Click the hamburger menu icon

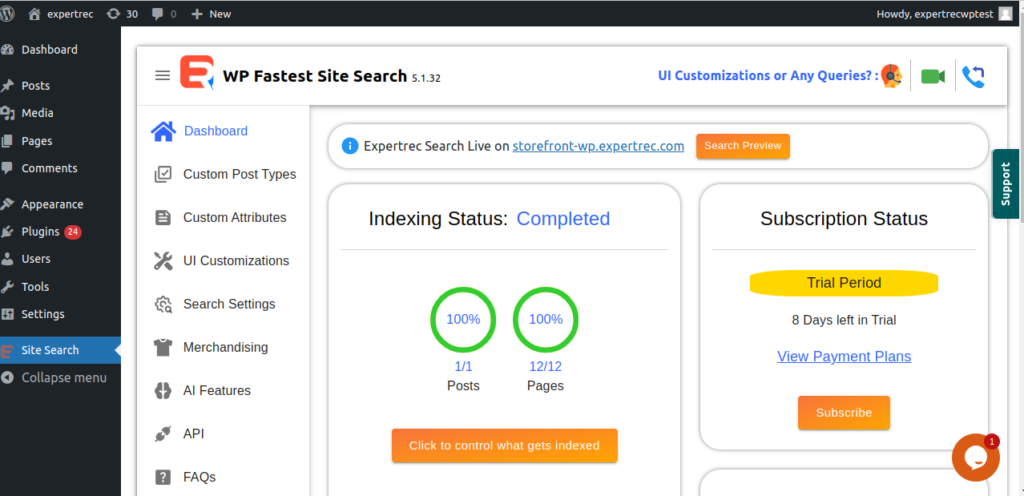pos(162,75)
